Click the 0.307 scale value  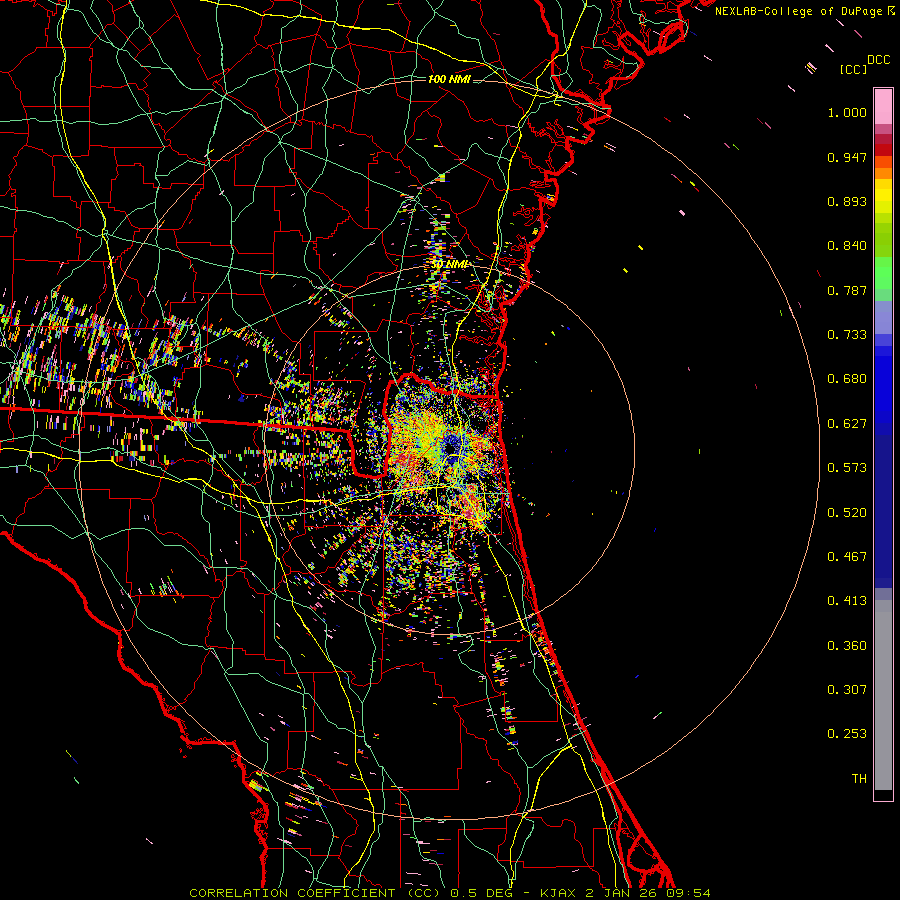pos(847,690)
